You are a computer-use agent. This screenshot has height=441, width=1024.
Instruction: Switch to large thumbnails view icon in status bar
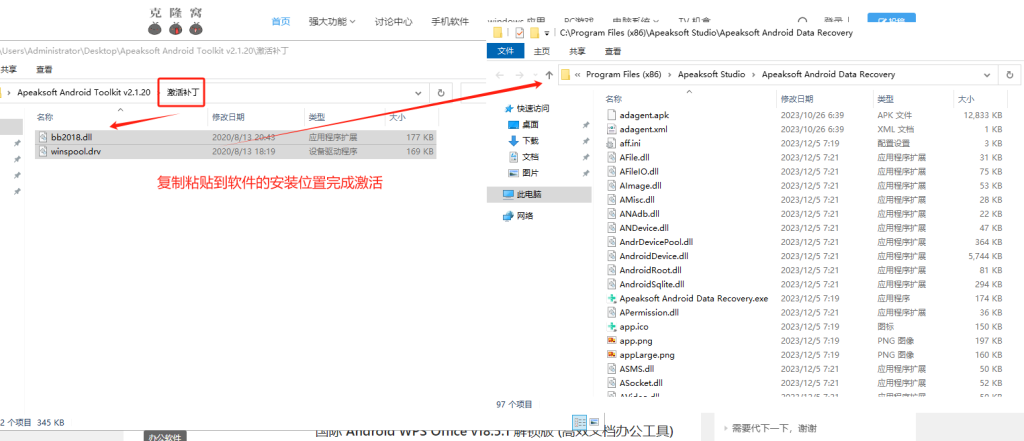[x=594, y=421]
